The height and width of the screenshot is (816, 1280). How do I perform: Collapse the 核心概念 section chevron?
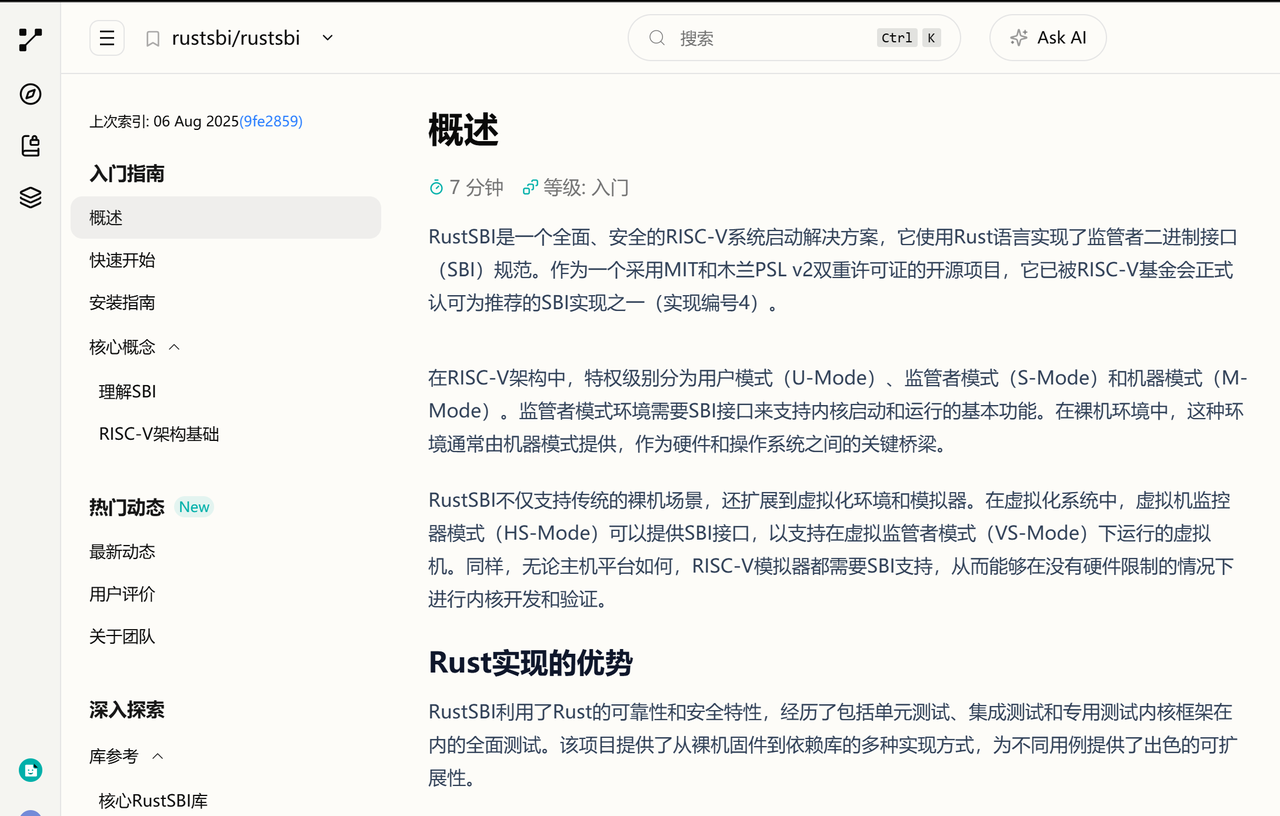[x=174, y=347]
